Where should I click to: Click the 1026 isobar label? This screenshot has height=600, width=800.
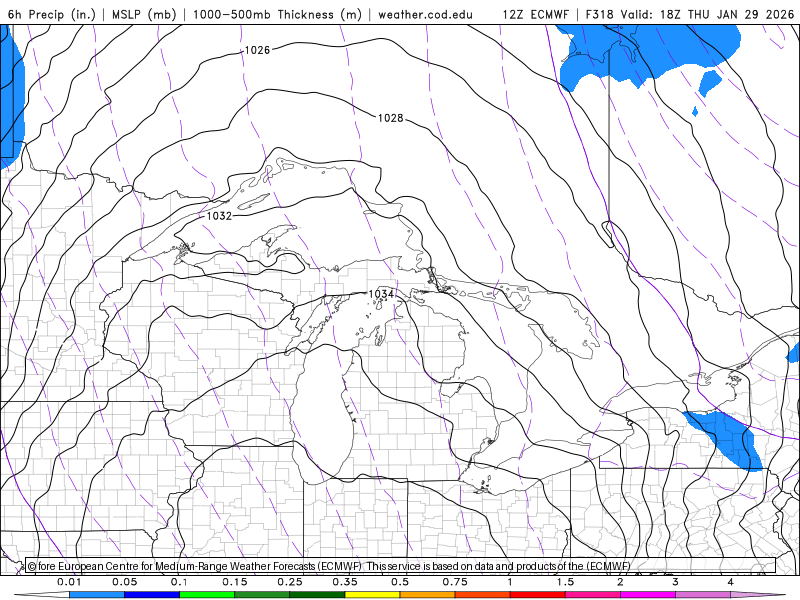pyautogui.click(x=257, y=50)
